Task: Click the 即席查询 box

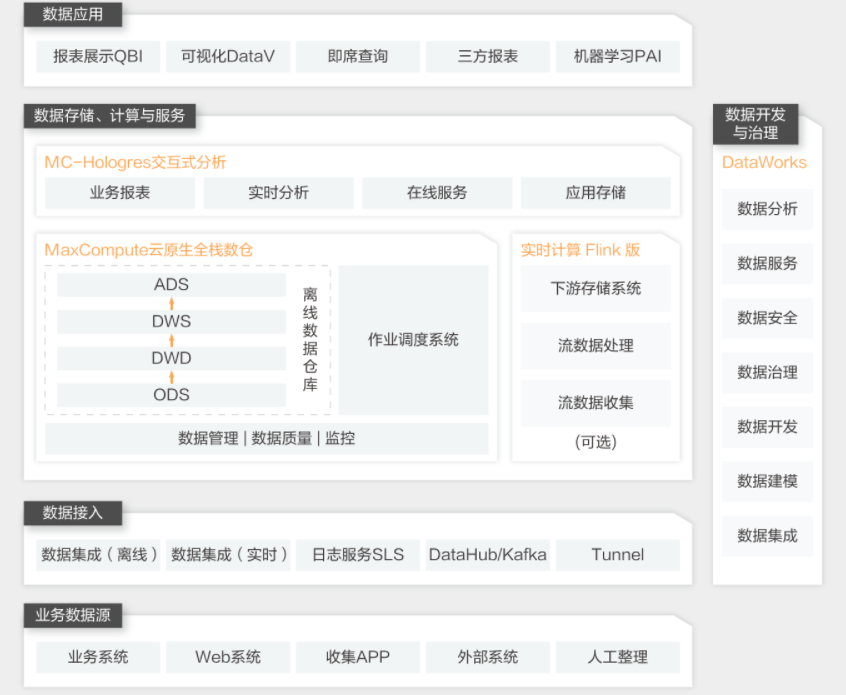Action: (358, 56)
